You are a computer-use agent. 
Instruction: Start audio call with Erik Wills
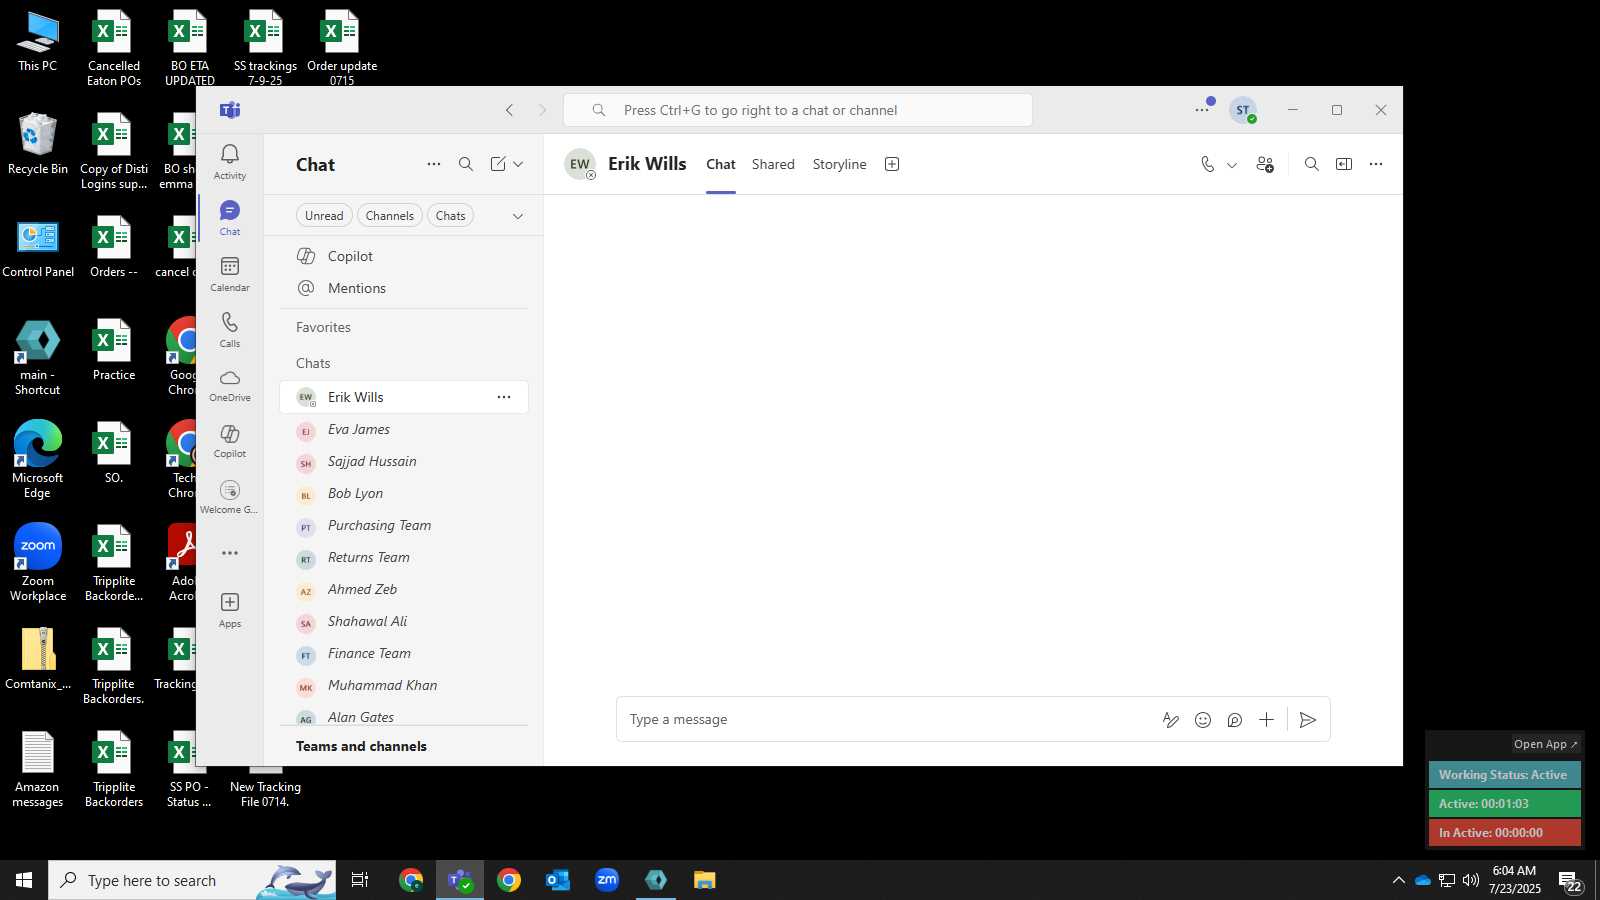(1208, 164)
